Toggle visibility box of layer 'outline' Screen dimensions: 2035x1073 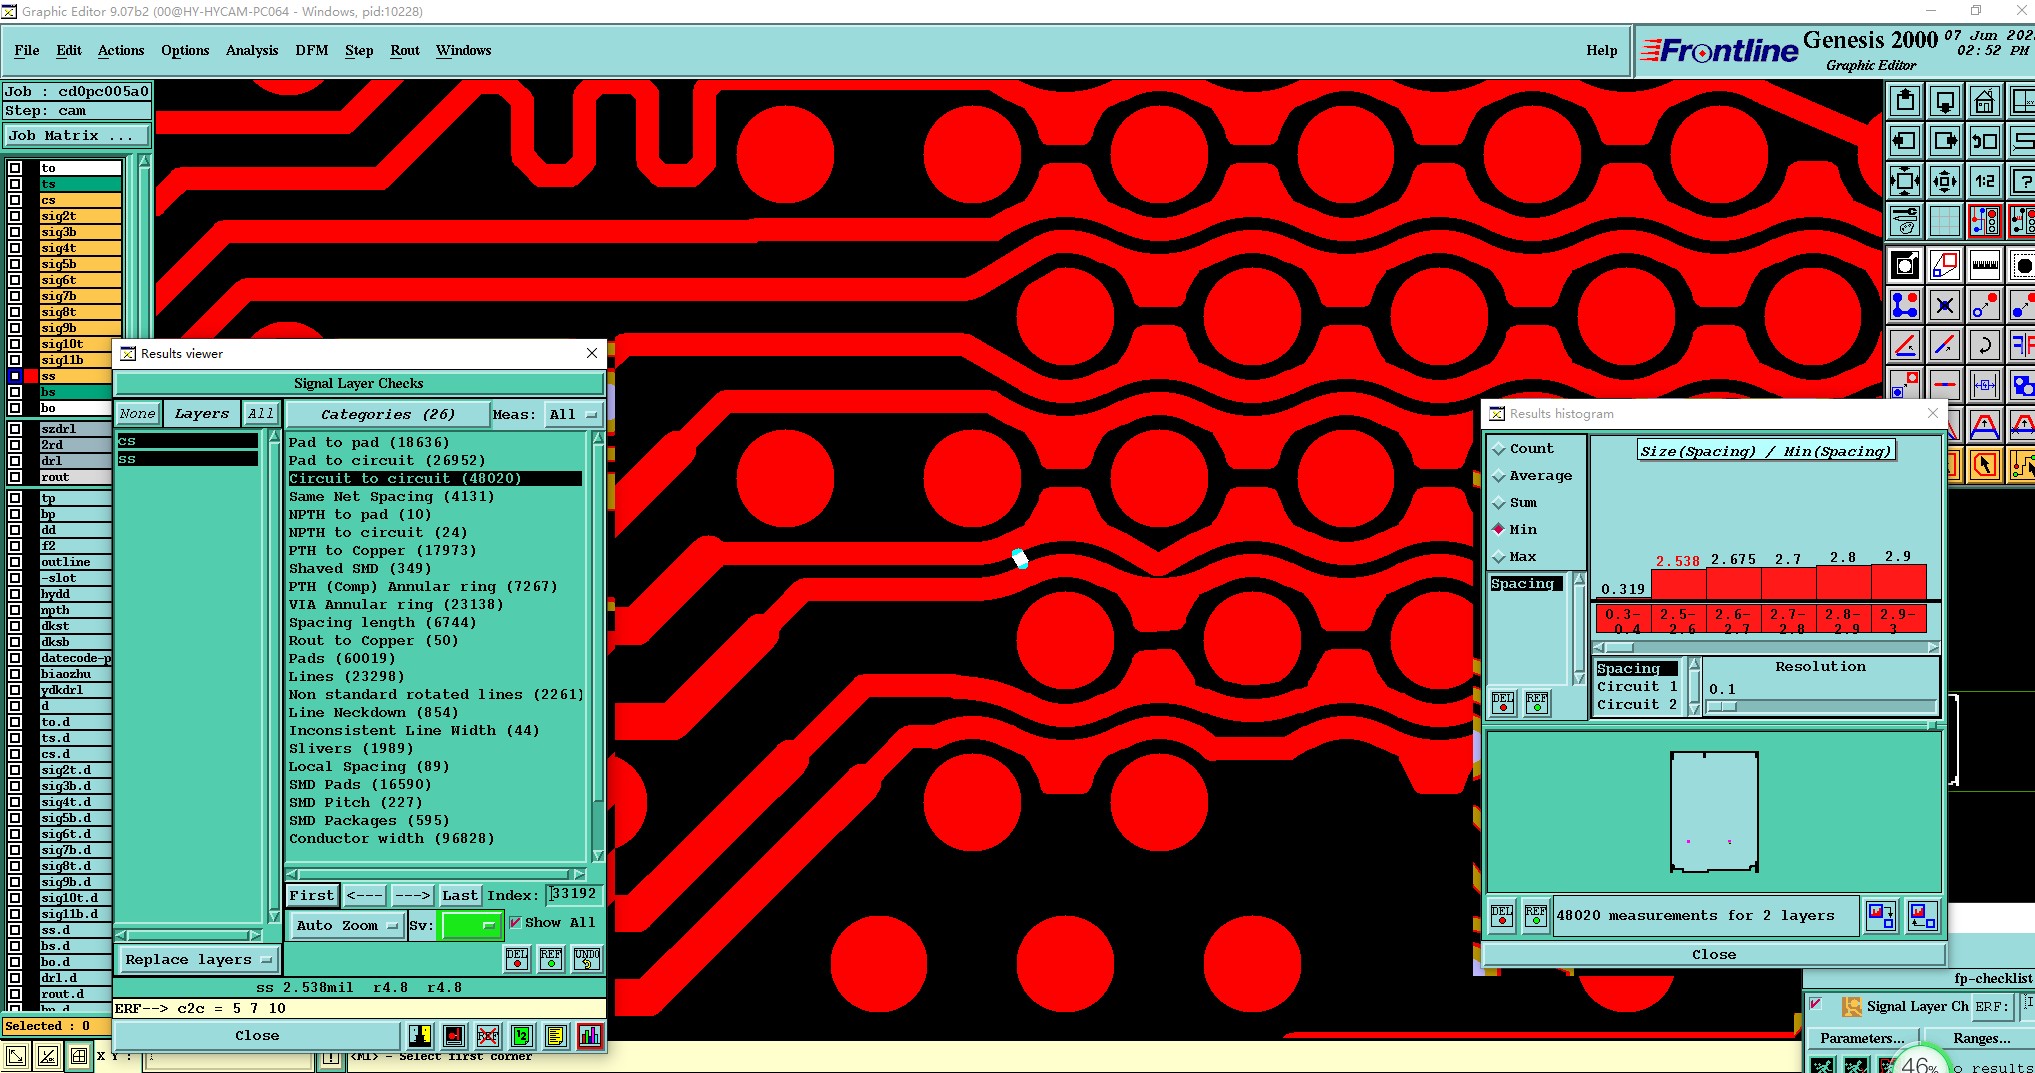pyautogui.click(x=15, y=562)
